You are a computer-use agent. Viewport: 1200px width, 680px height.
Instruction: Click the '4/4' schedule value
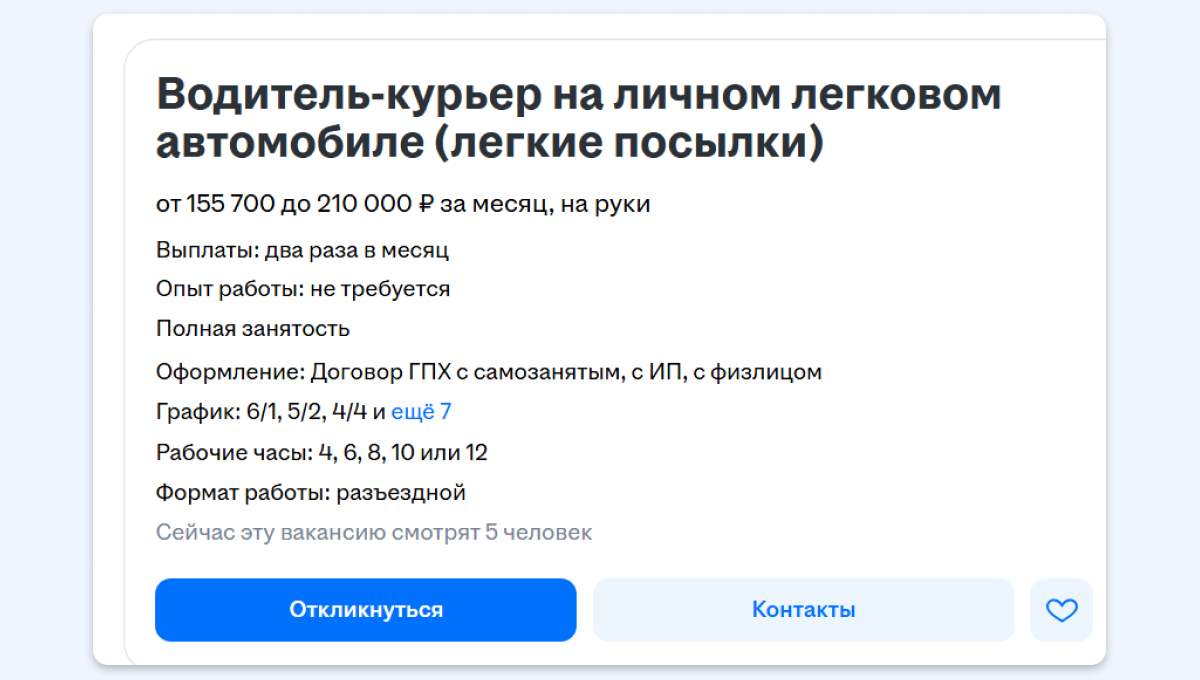[x=340, y=411]
